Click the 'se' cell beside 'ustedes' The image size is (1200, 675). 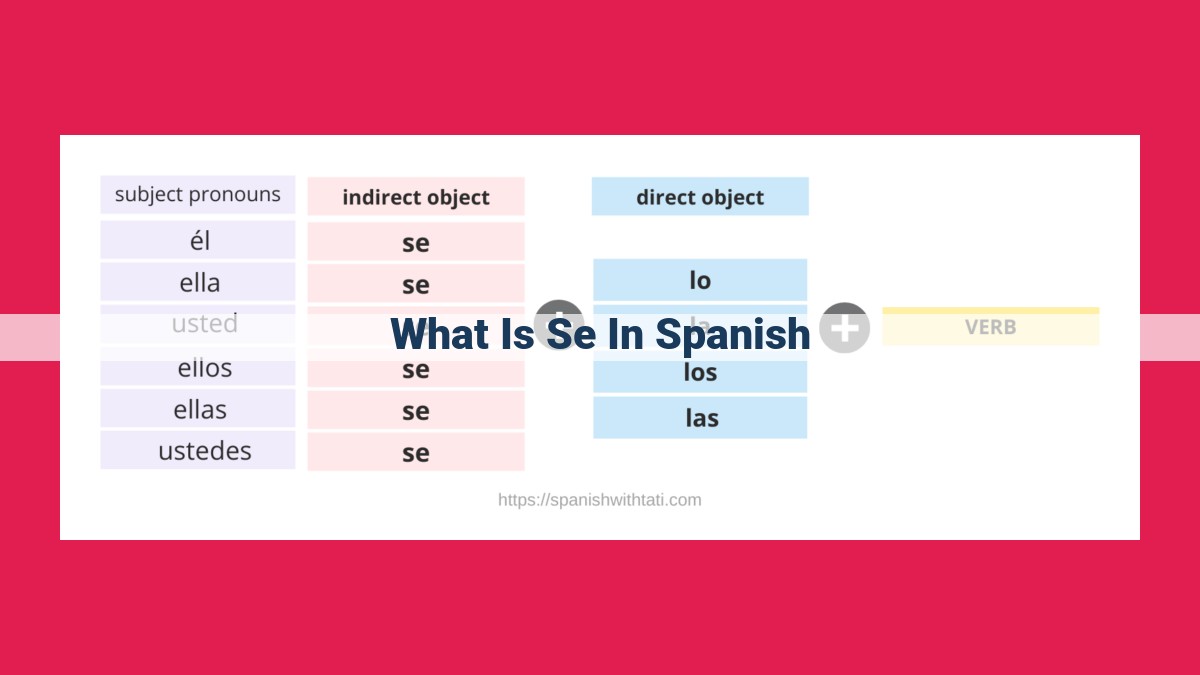[416, 452]
